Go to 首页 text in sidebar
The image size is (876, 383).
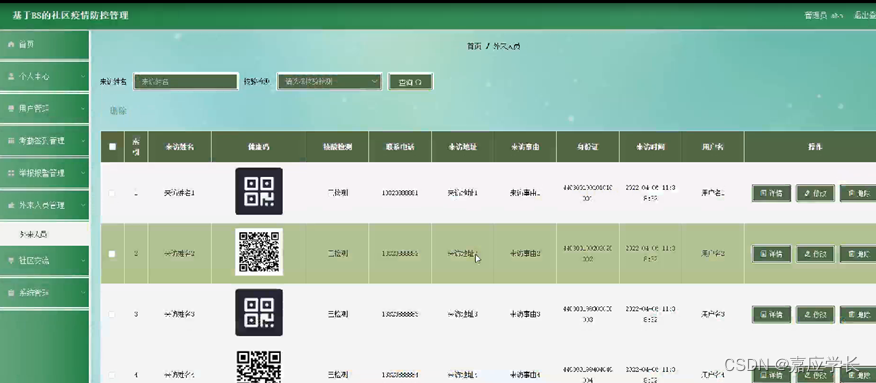tap(27, 44)
